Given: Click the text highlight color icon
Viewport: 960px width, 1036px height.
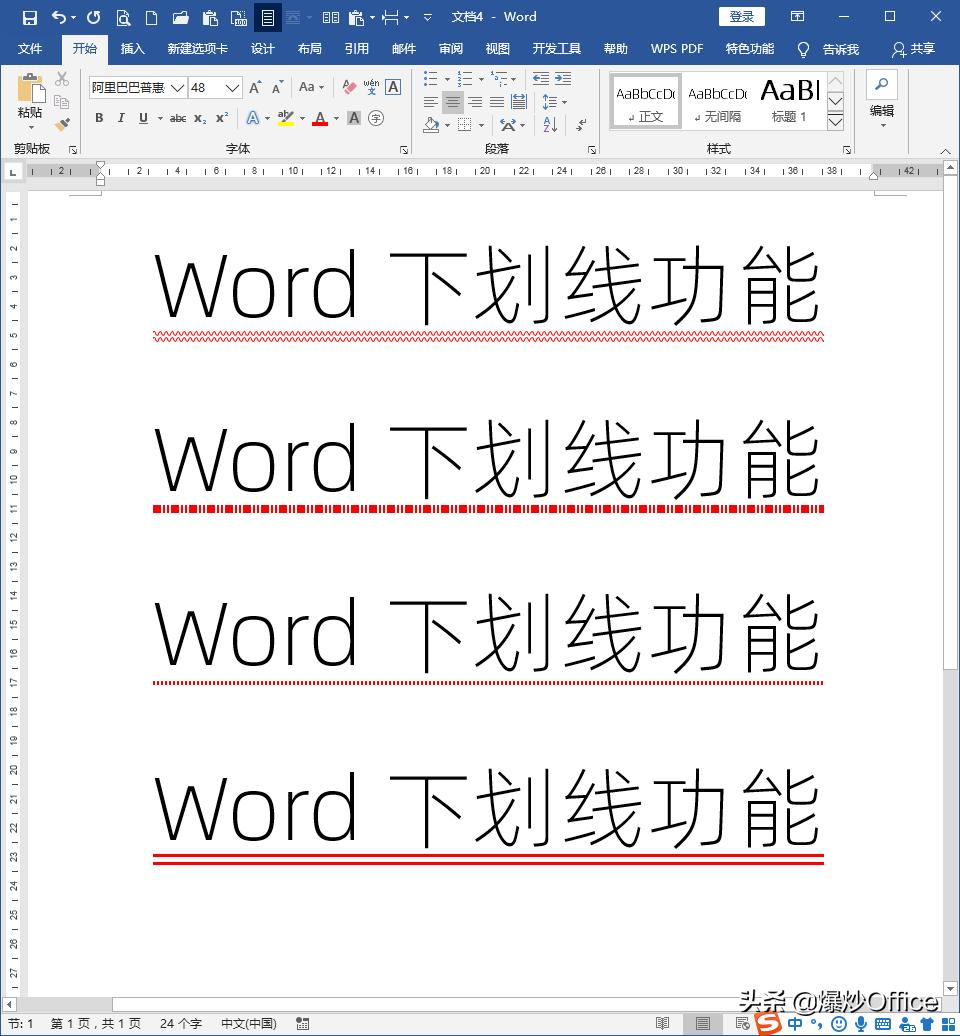Looking at the screenshot, I should (285, 118).
